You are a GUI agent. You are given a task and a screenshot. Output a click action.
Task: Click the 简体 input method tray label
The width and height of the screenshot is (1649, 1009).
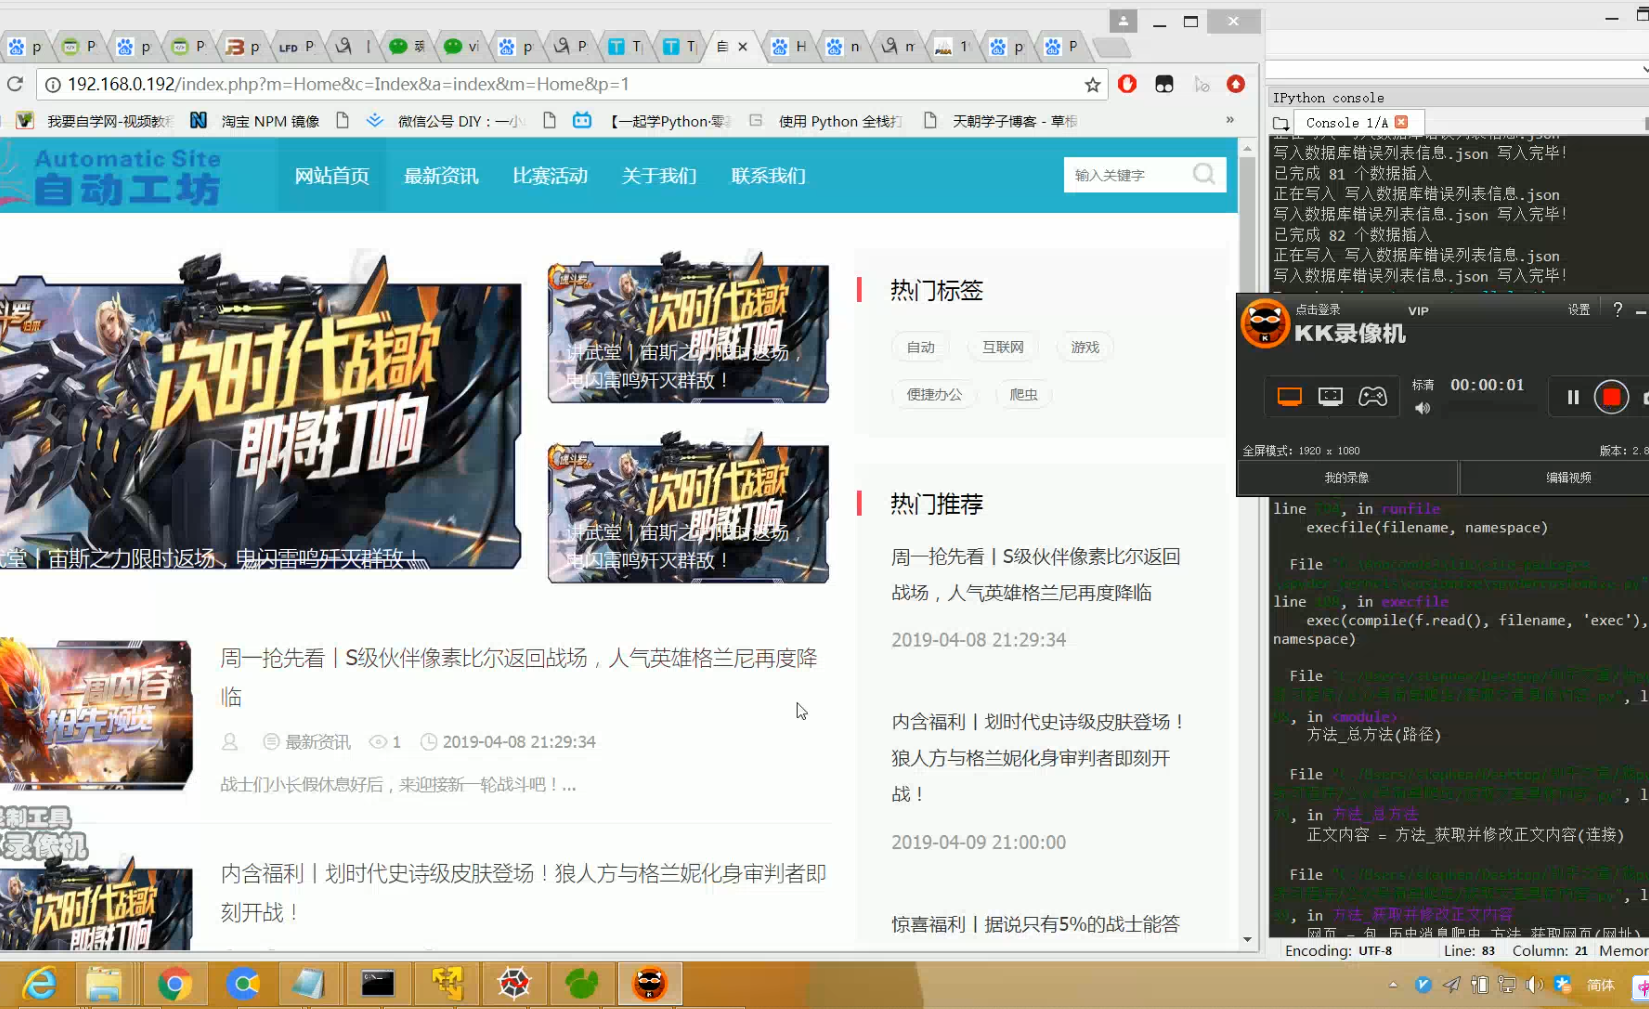pyautogui.click(x=1600, y=985)
